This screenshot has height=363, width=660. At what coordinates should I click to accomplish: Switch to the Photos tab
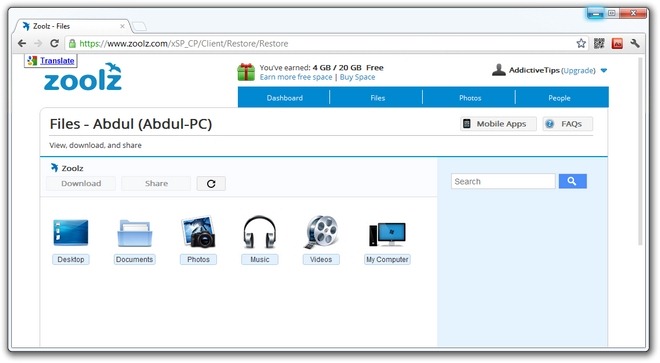point(470,98)
